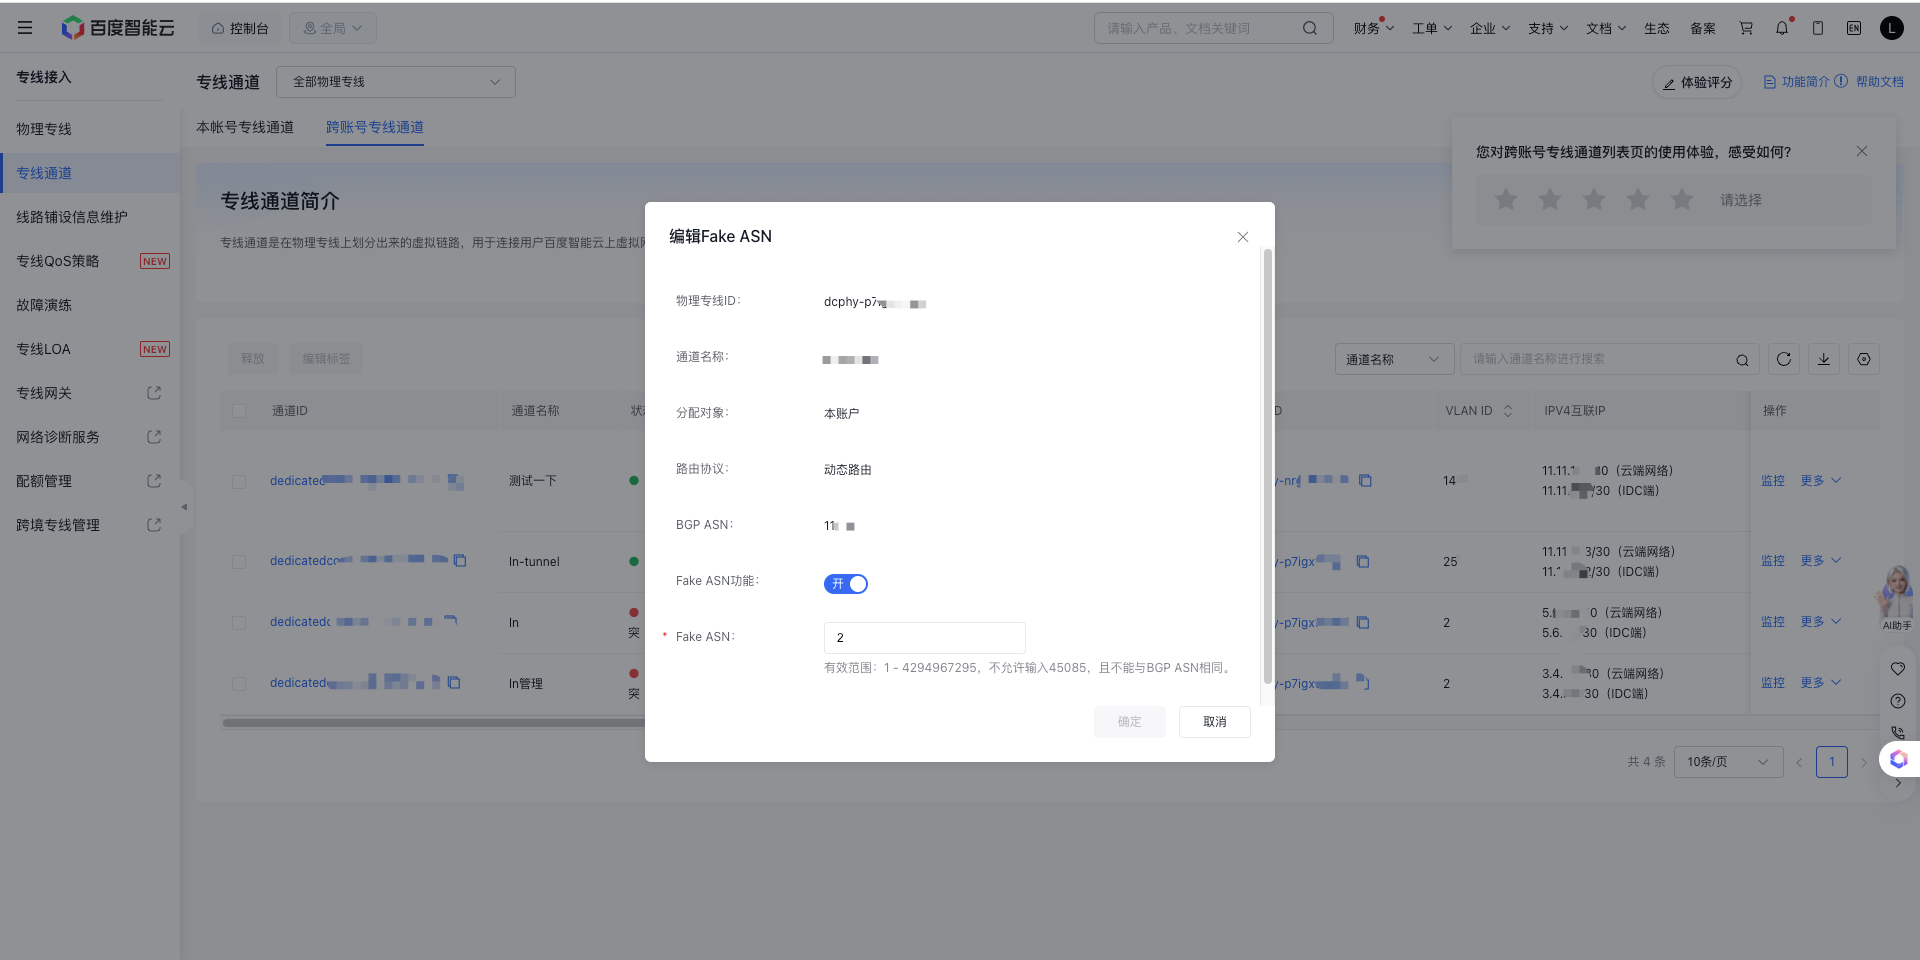Open the 全部物理专线 dropdown
Image resolution: width=1920 pixels, height=960 pixels.
(x=396, y=82)
